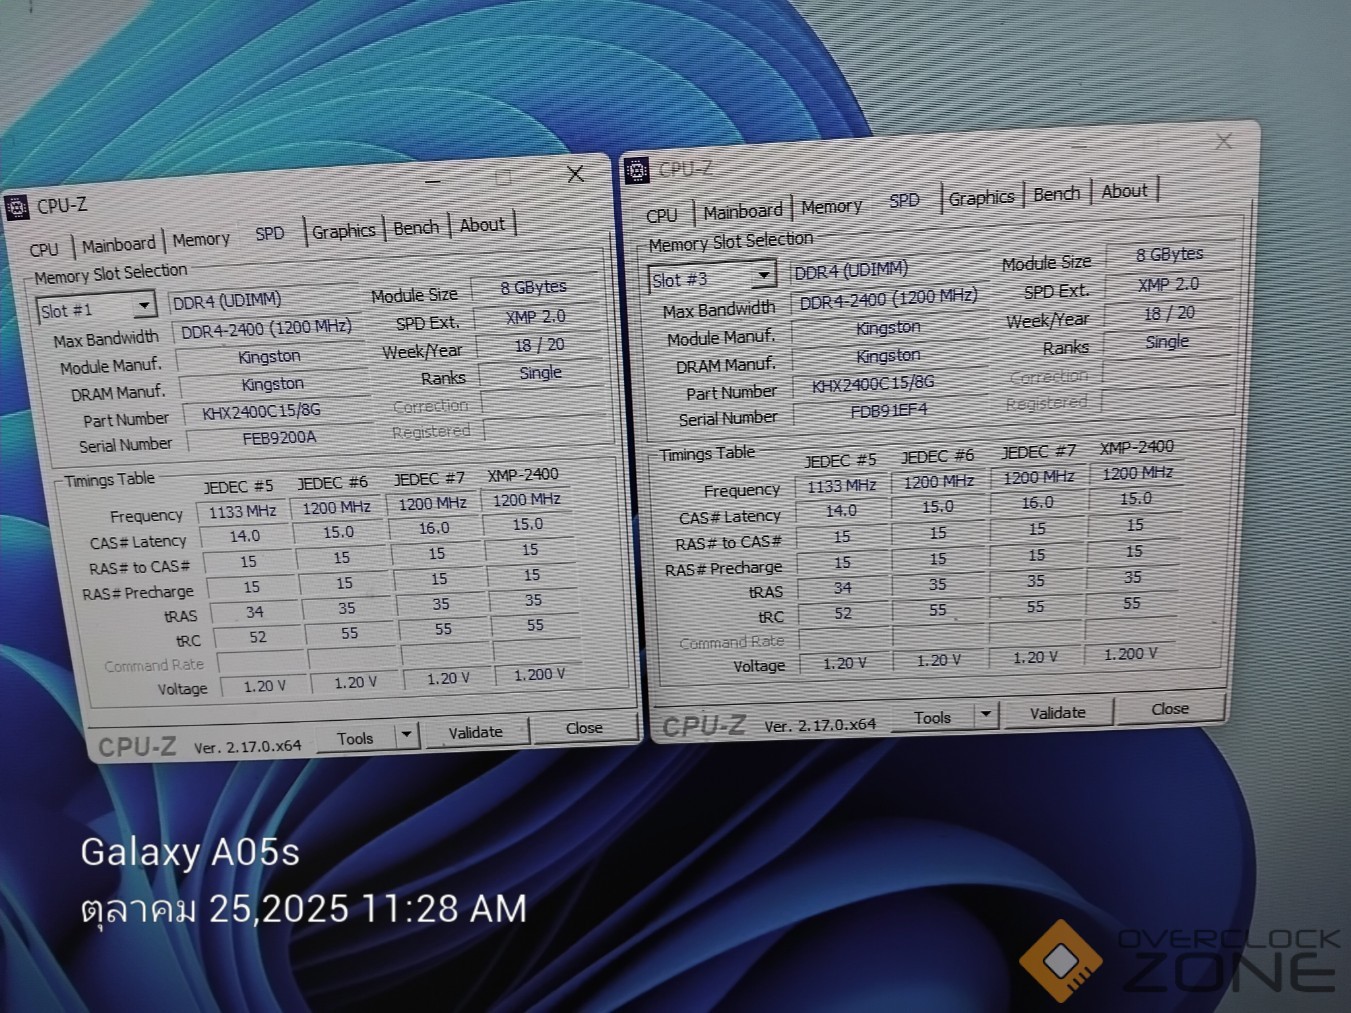Screen dimensions: 1351x1013
Task: Click the Single ranks value in the Slot #3 window
Action: tap(1167, 342)
